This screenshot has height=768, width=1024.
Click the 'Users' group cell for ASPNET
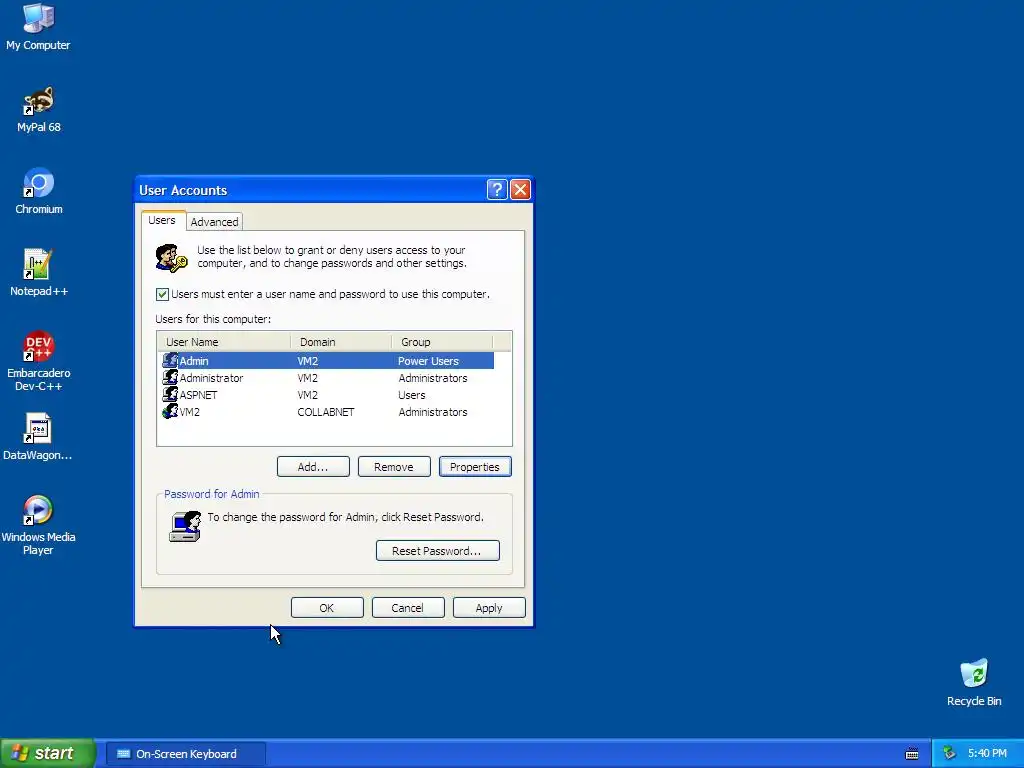pos(411,395)
